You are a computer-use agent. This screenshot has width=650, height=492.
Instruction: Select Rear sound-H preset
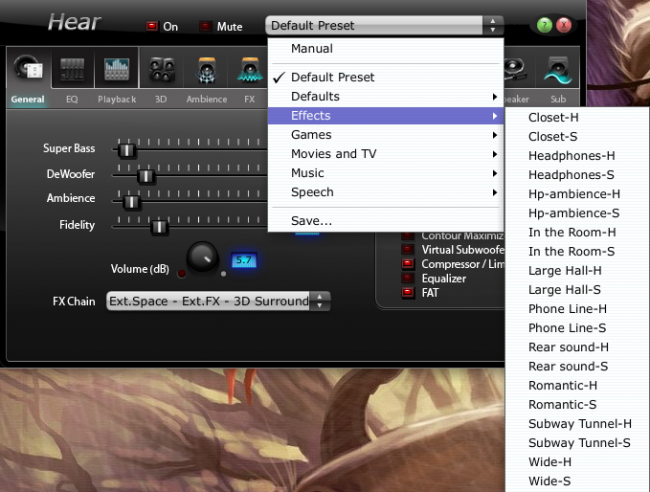pyautogui.click(x=577, y=347)
